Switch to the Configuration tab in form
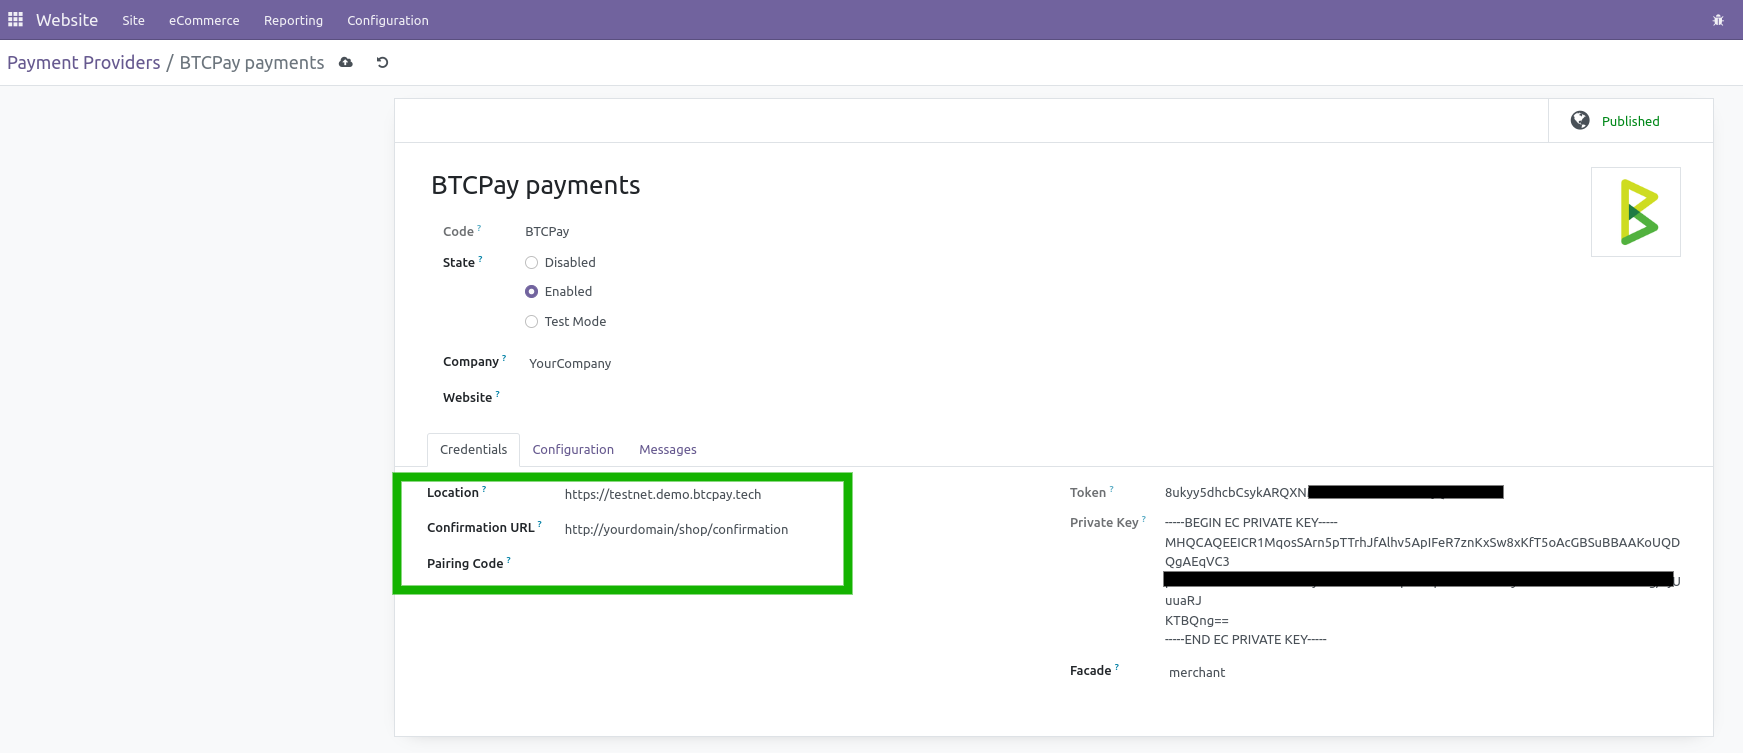This screenshot has width=1743, height=753. tap(573, 450)
